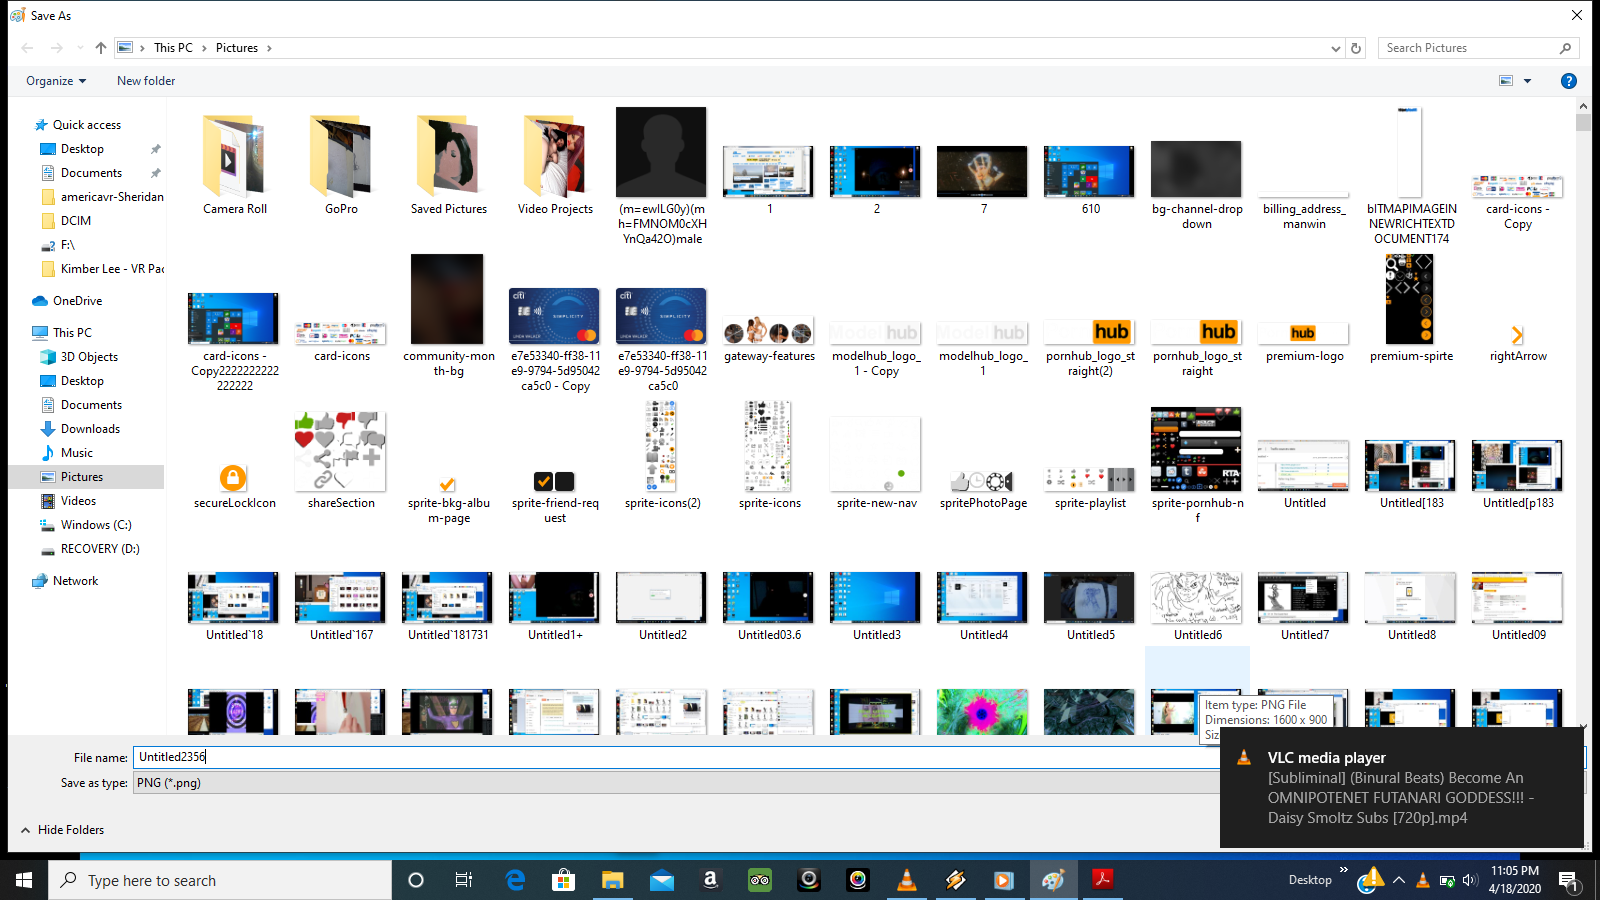The width and height of the screenshot is (1600, 900).
Task: Open the view options dropdown arrow
Action: 1527,81
